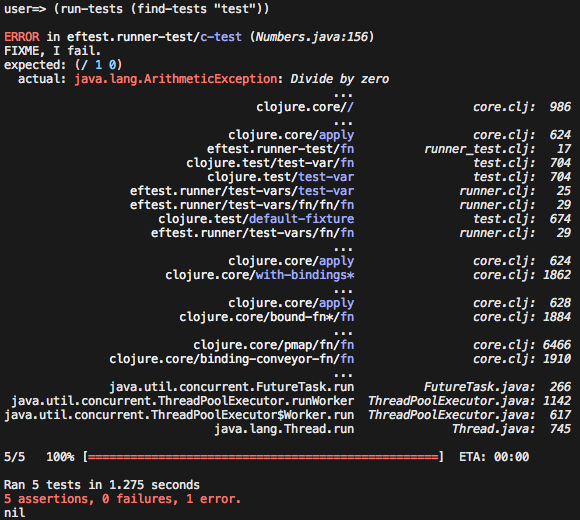
Task: Click the red progress bar
Action: [x=263, y=457]
